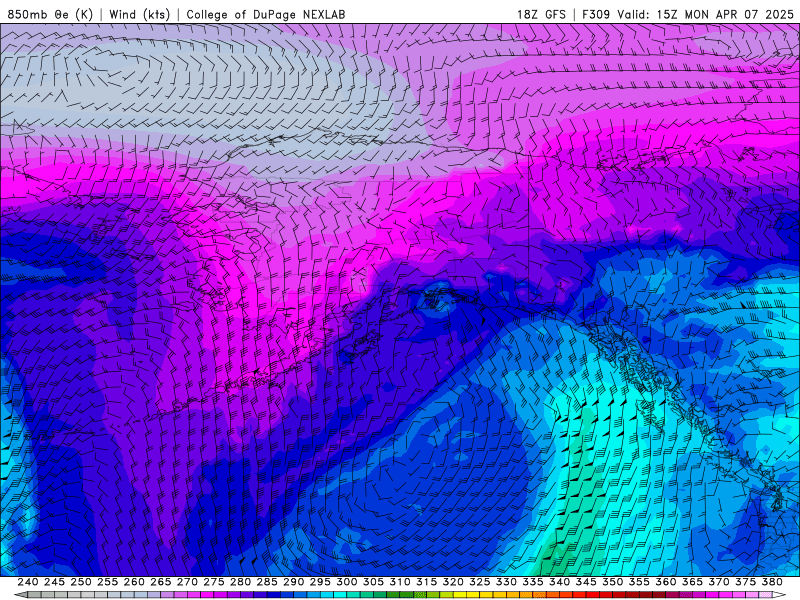This screenshot has width=800, height=600.
Task: Click the 285 value on the color scale
Action: (x=267, y=582)
